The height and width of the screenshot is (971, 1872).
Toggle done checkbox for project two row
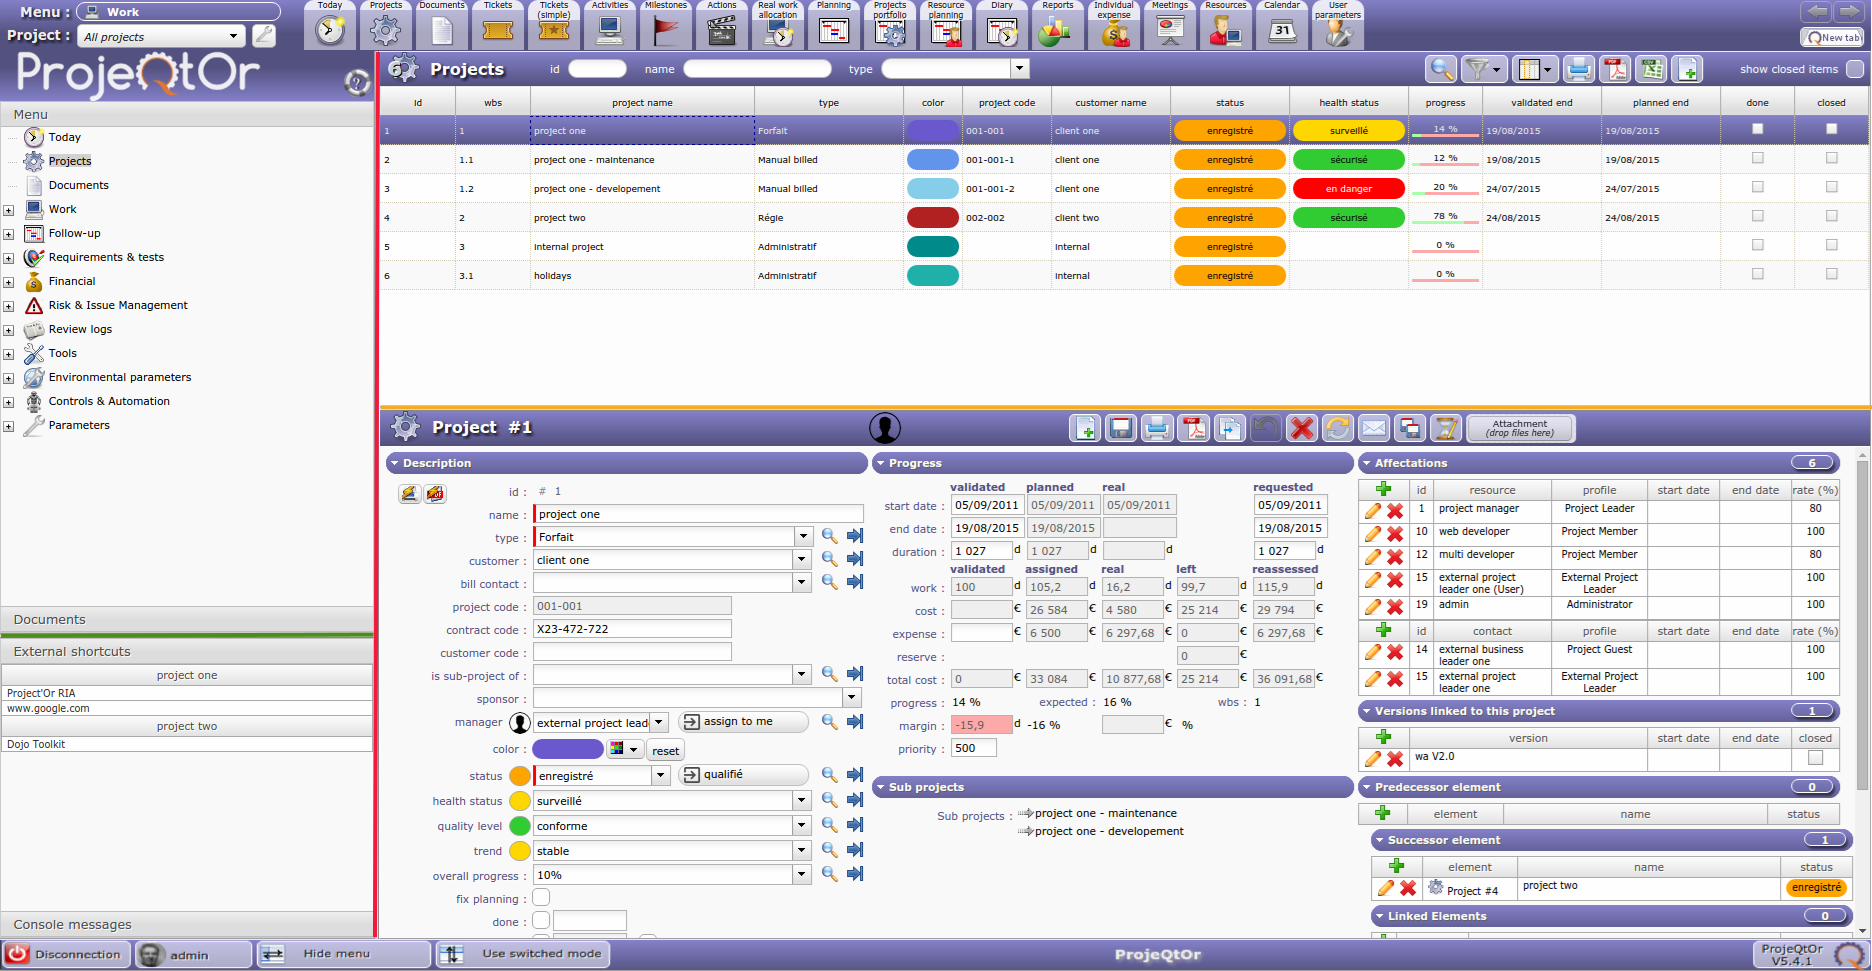click(x=1757, y=216)
